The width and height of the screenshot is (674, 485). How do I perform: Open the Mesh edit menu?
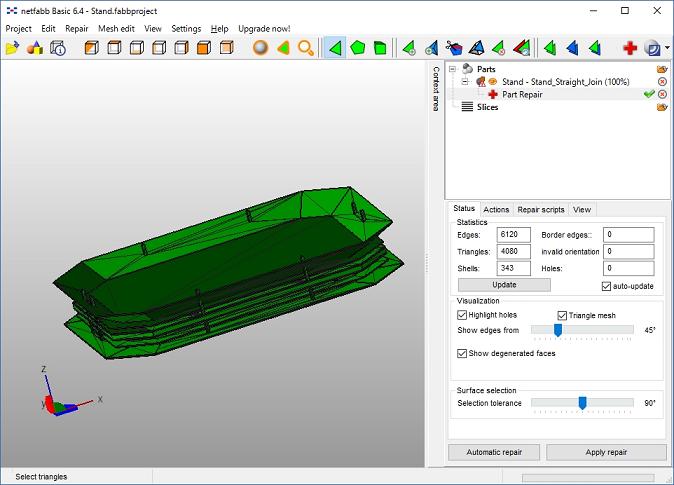pos(116,29)
